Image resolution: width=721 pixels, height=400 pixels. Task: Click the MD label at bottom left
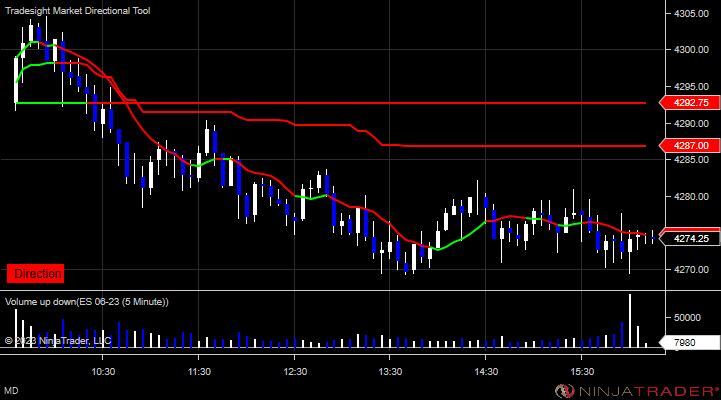(x=11, y=391)
